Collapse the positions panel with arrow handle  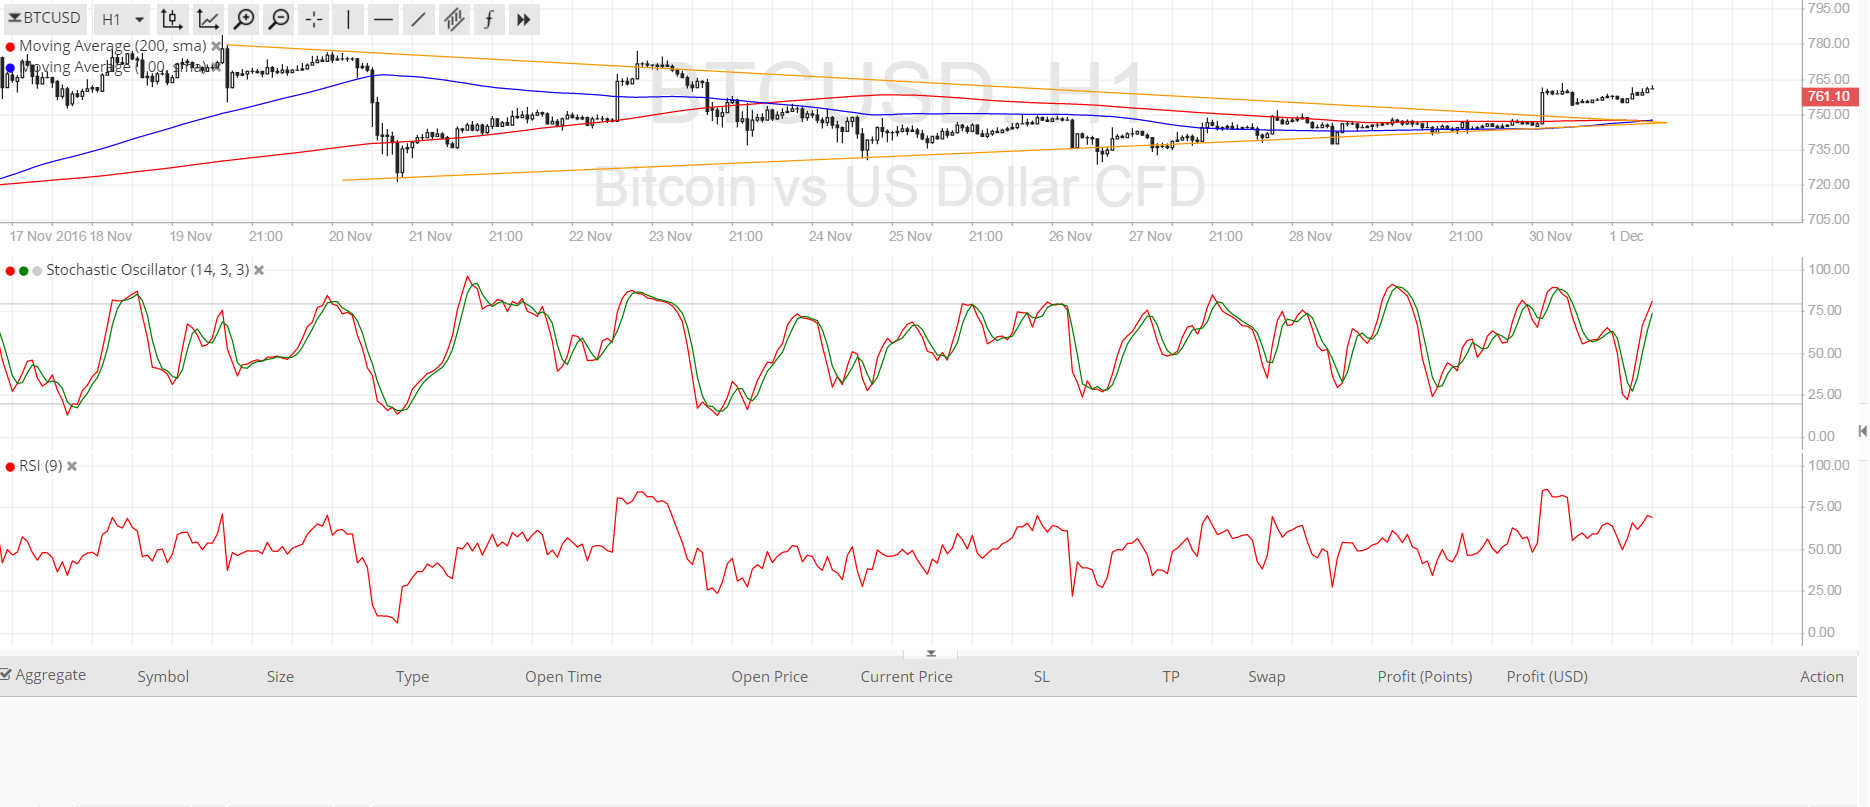click(931, 653)
